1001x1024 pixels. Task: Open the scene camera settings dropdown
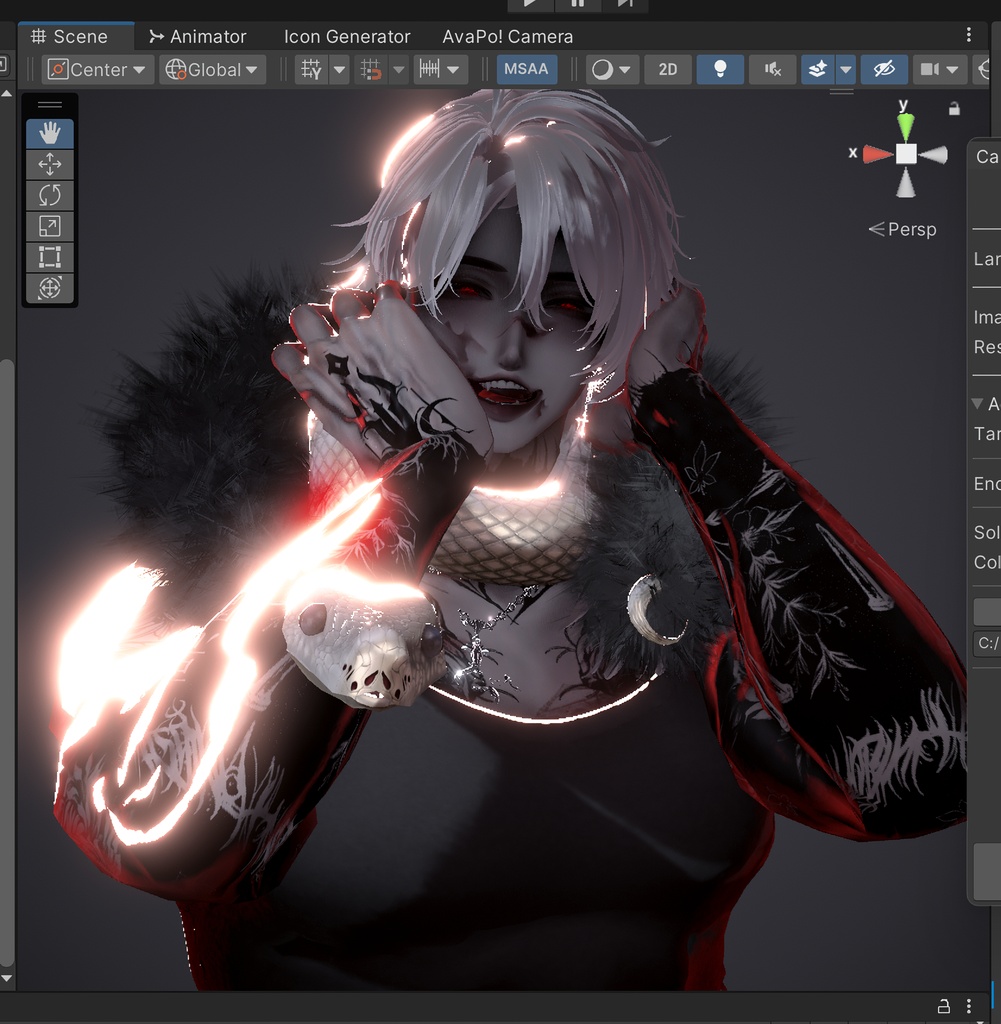[939, 69]
